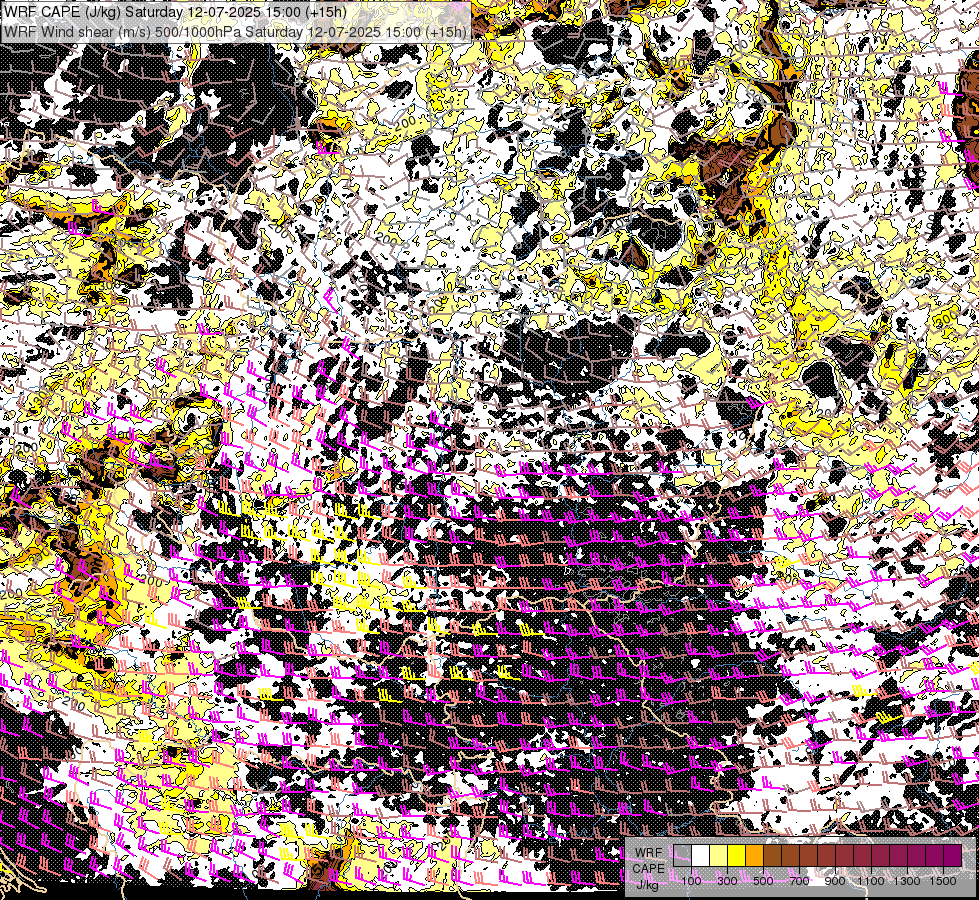Click the legend value 100
The image size is (979, 900).
click(691, 881)
